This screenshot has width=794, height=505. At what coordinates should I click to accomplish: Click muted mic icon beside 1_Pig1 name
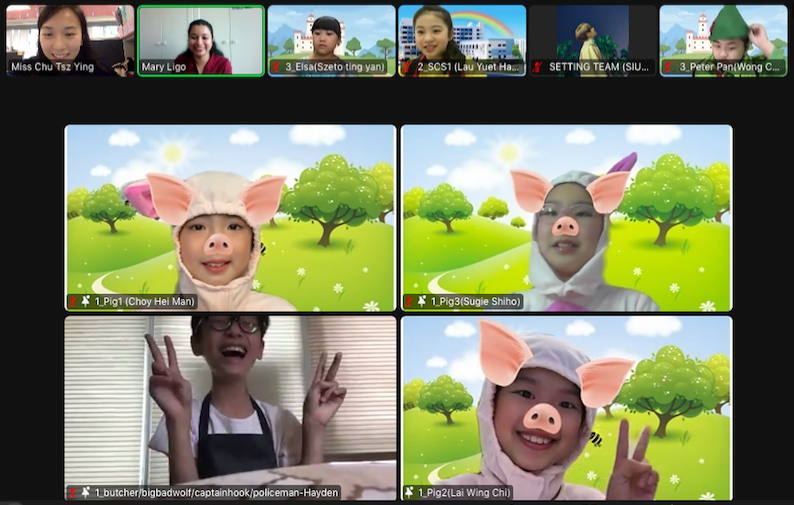point(73,301)
